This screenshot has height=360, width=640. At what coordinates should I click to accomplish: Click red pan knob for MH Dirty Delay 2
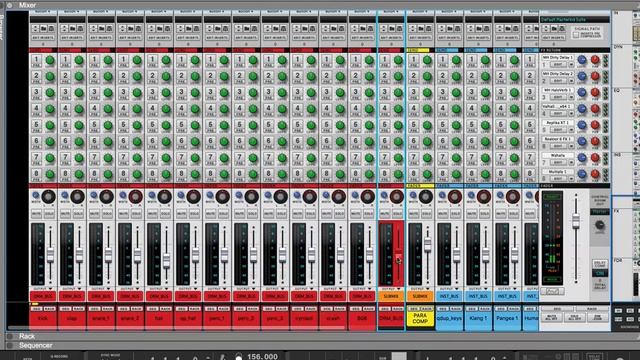click(595, 76)
